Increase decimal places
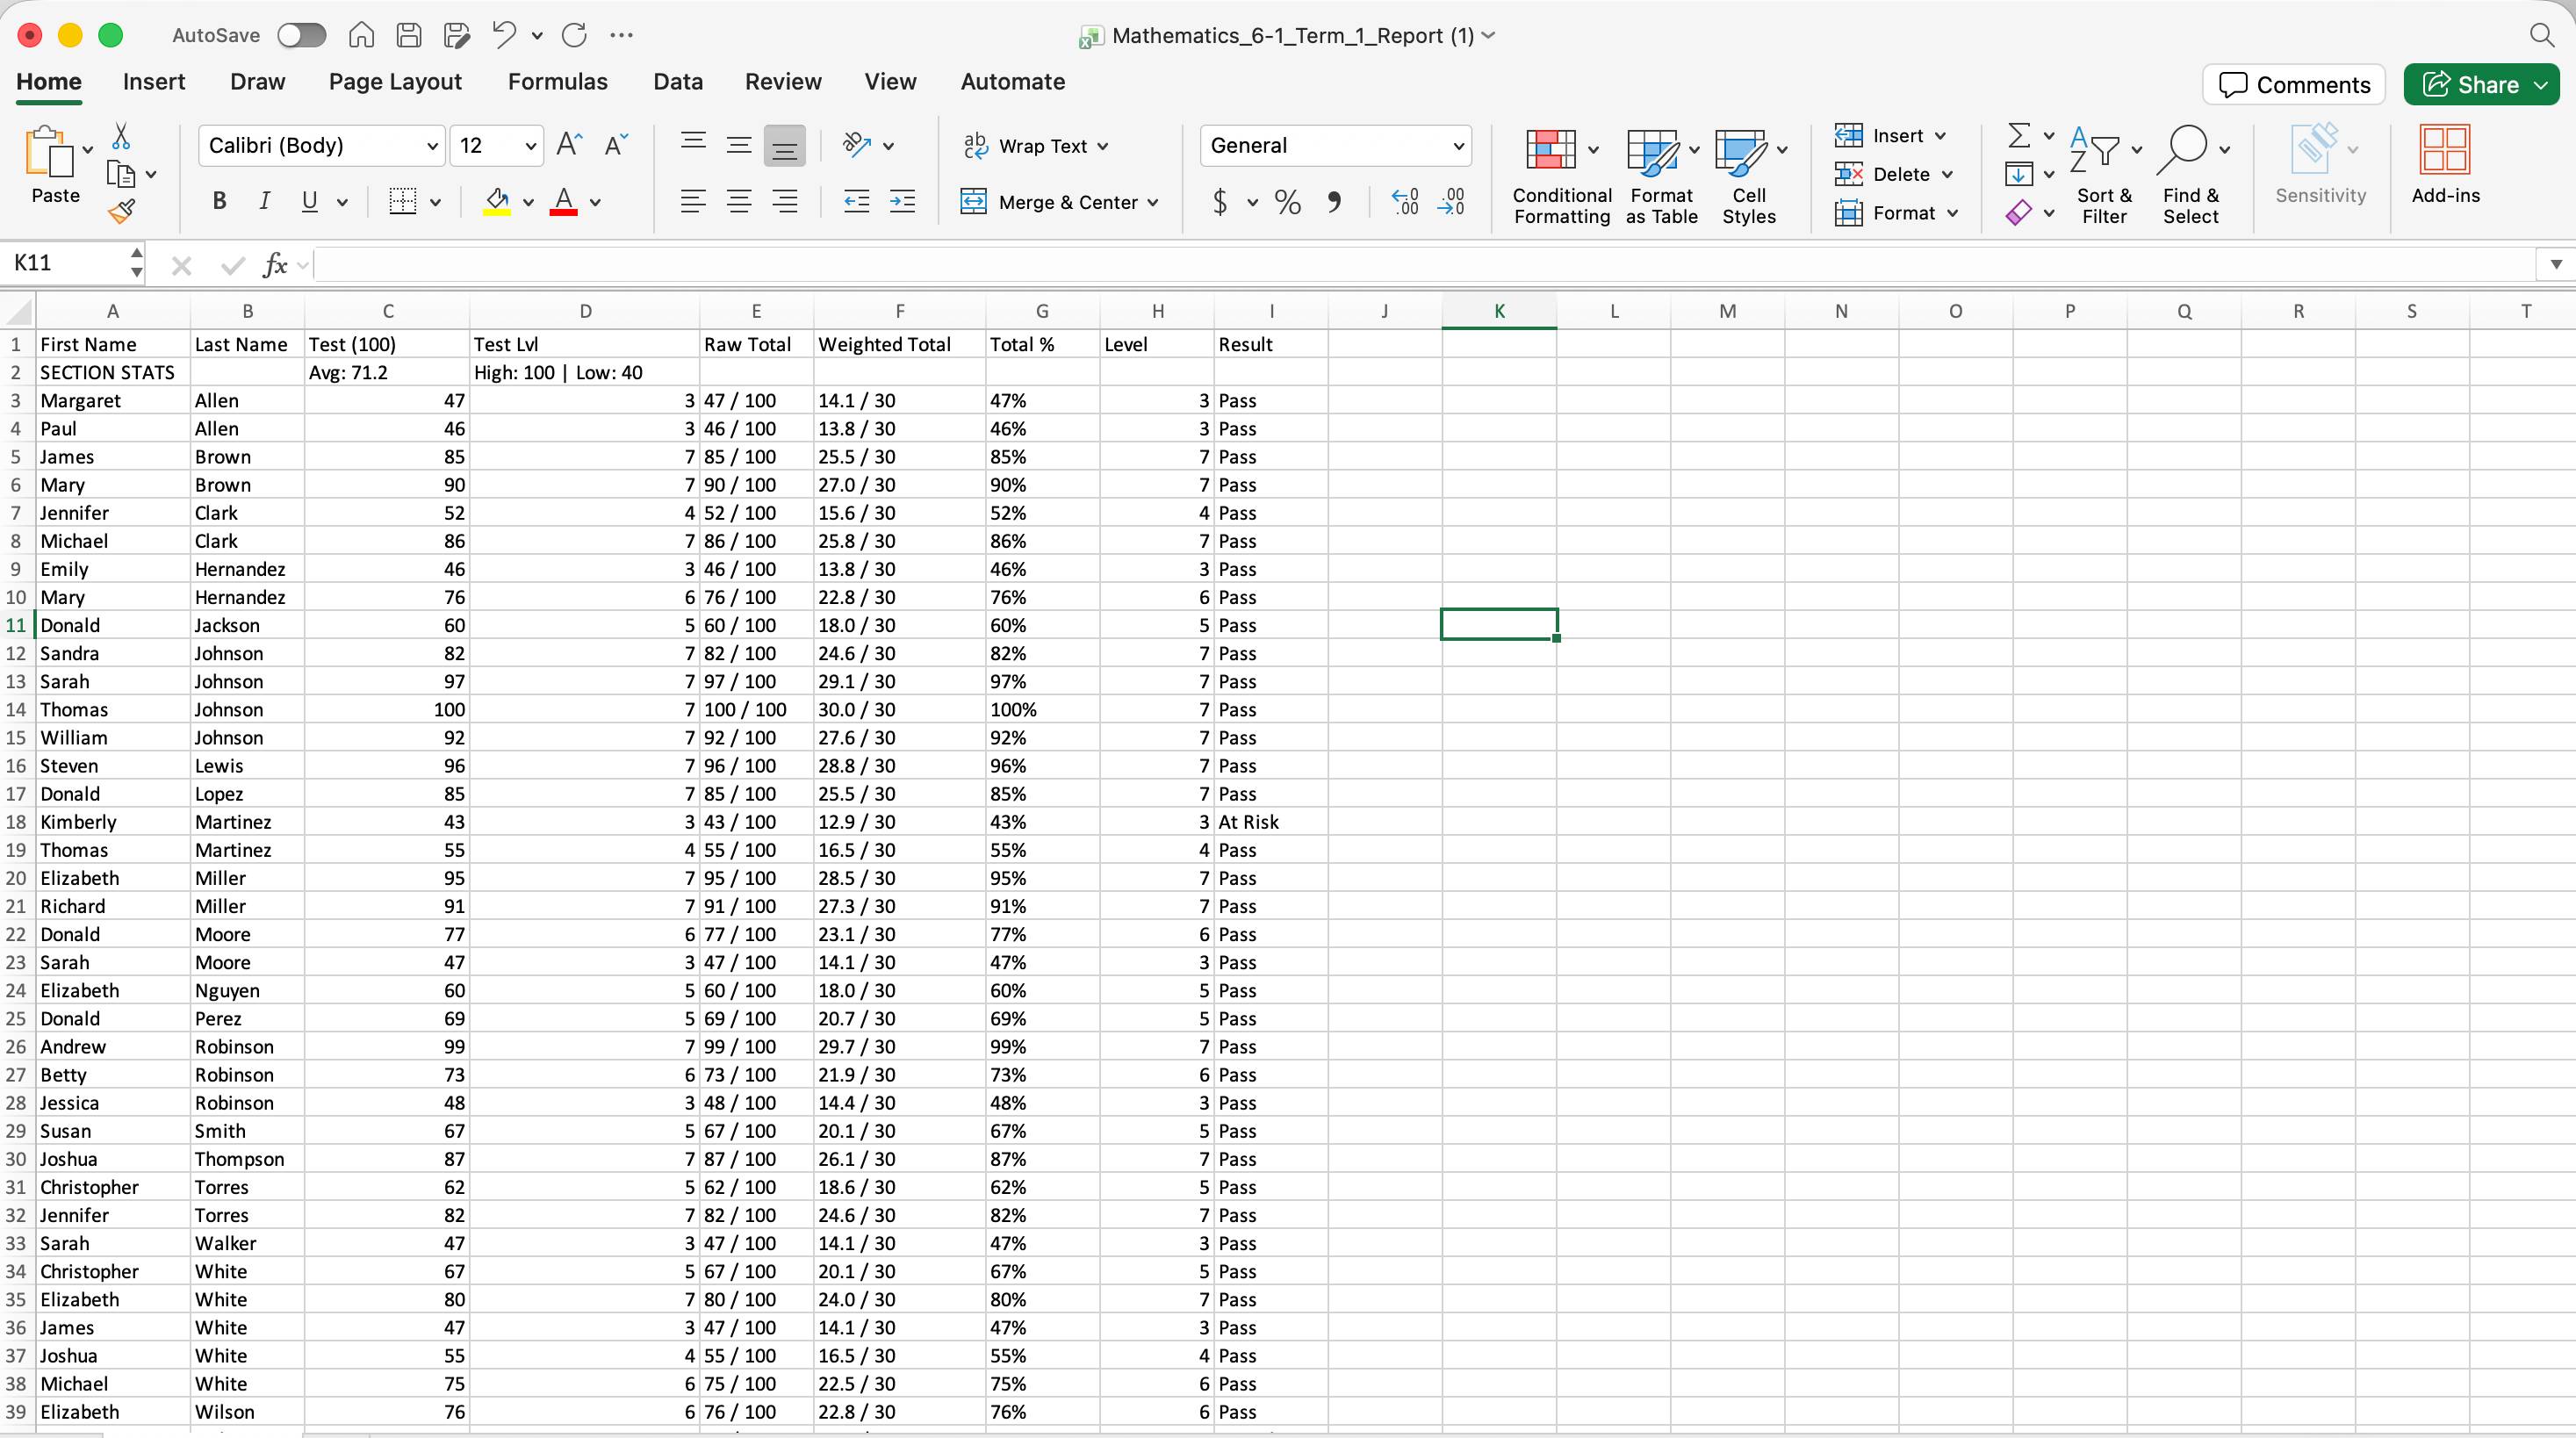2576x1438 pixels. [1404, 202]
